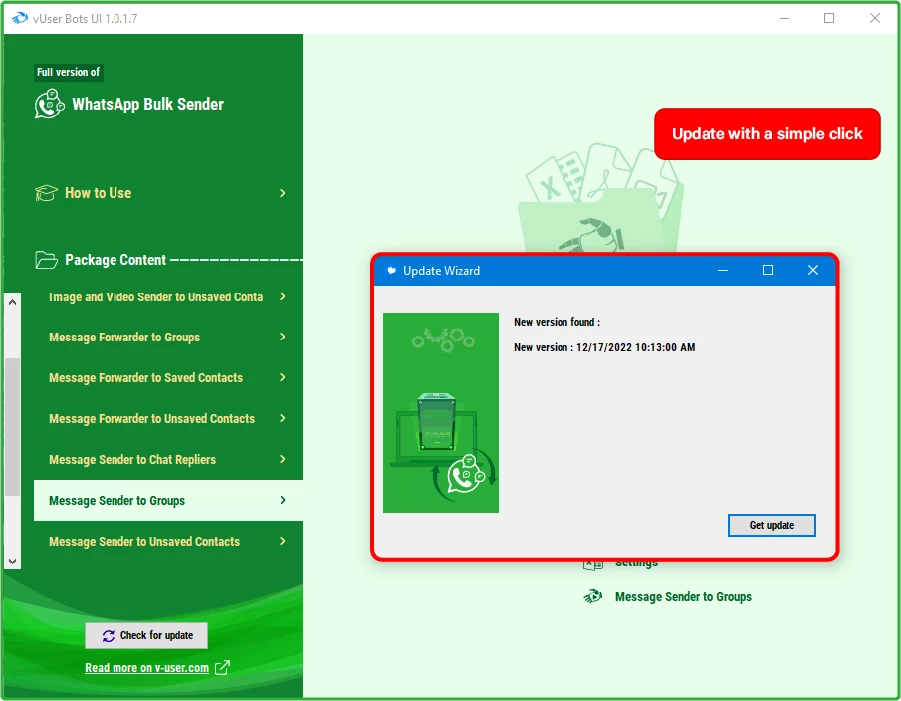This screenshot has height=701, width=901.
Task: Click the sidebar scrollbar down arrow
Action: click(x=13, y=561)
